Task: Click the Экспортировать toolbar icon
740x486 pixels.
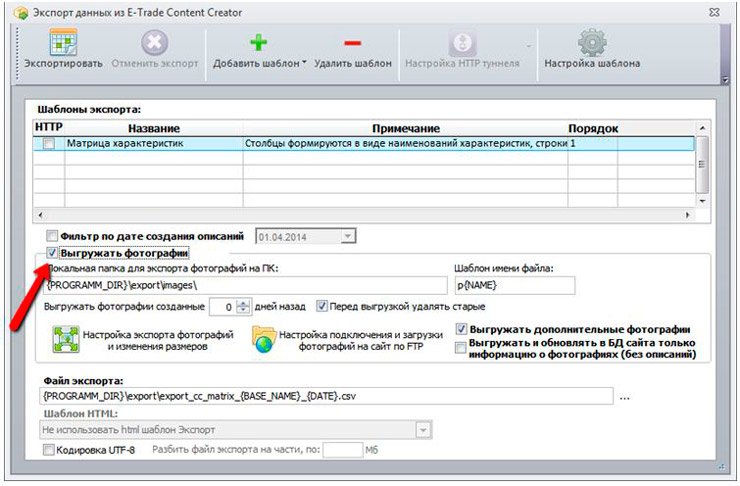Action: 64,42
